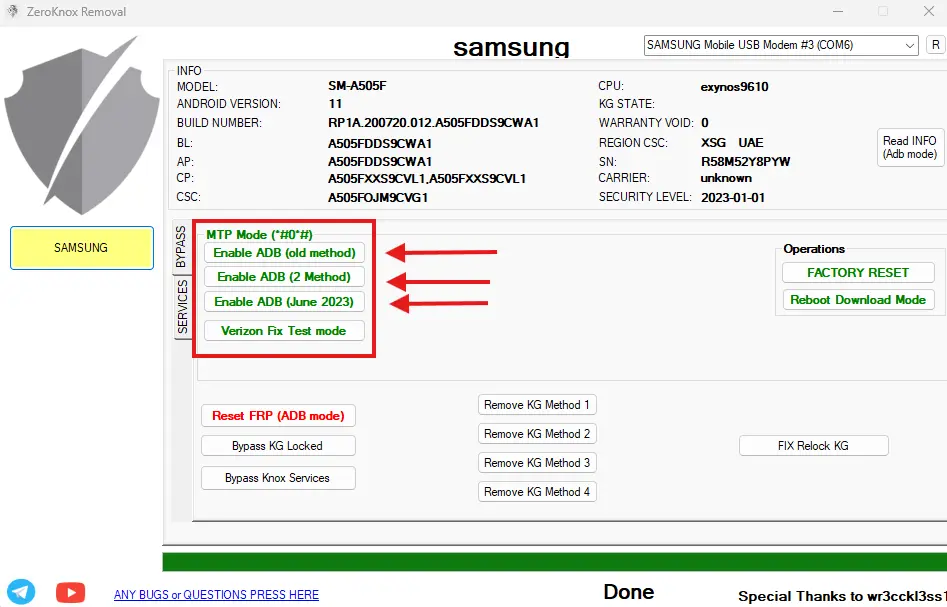This screenshot has width=947, height=607.
Task: Click the FACTORY RESET button
Action: tap(858, 272)
